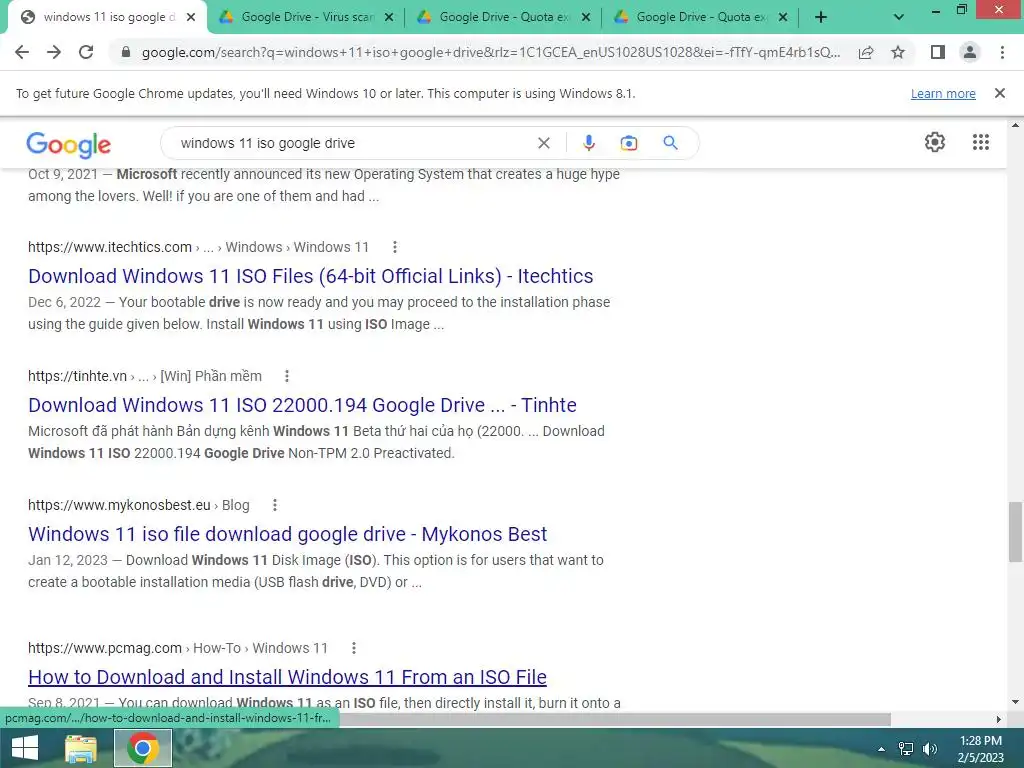The width and height of the screenshot is (1024, 768).
Task: Open the Windows Start button
Action: 25,748
